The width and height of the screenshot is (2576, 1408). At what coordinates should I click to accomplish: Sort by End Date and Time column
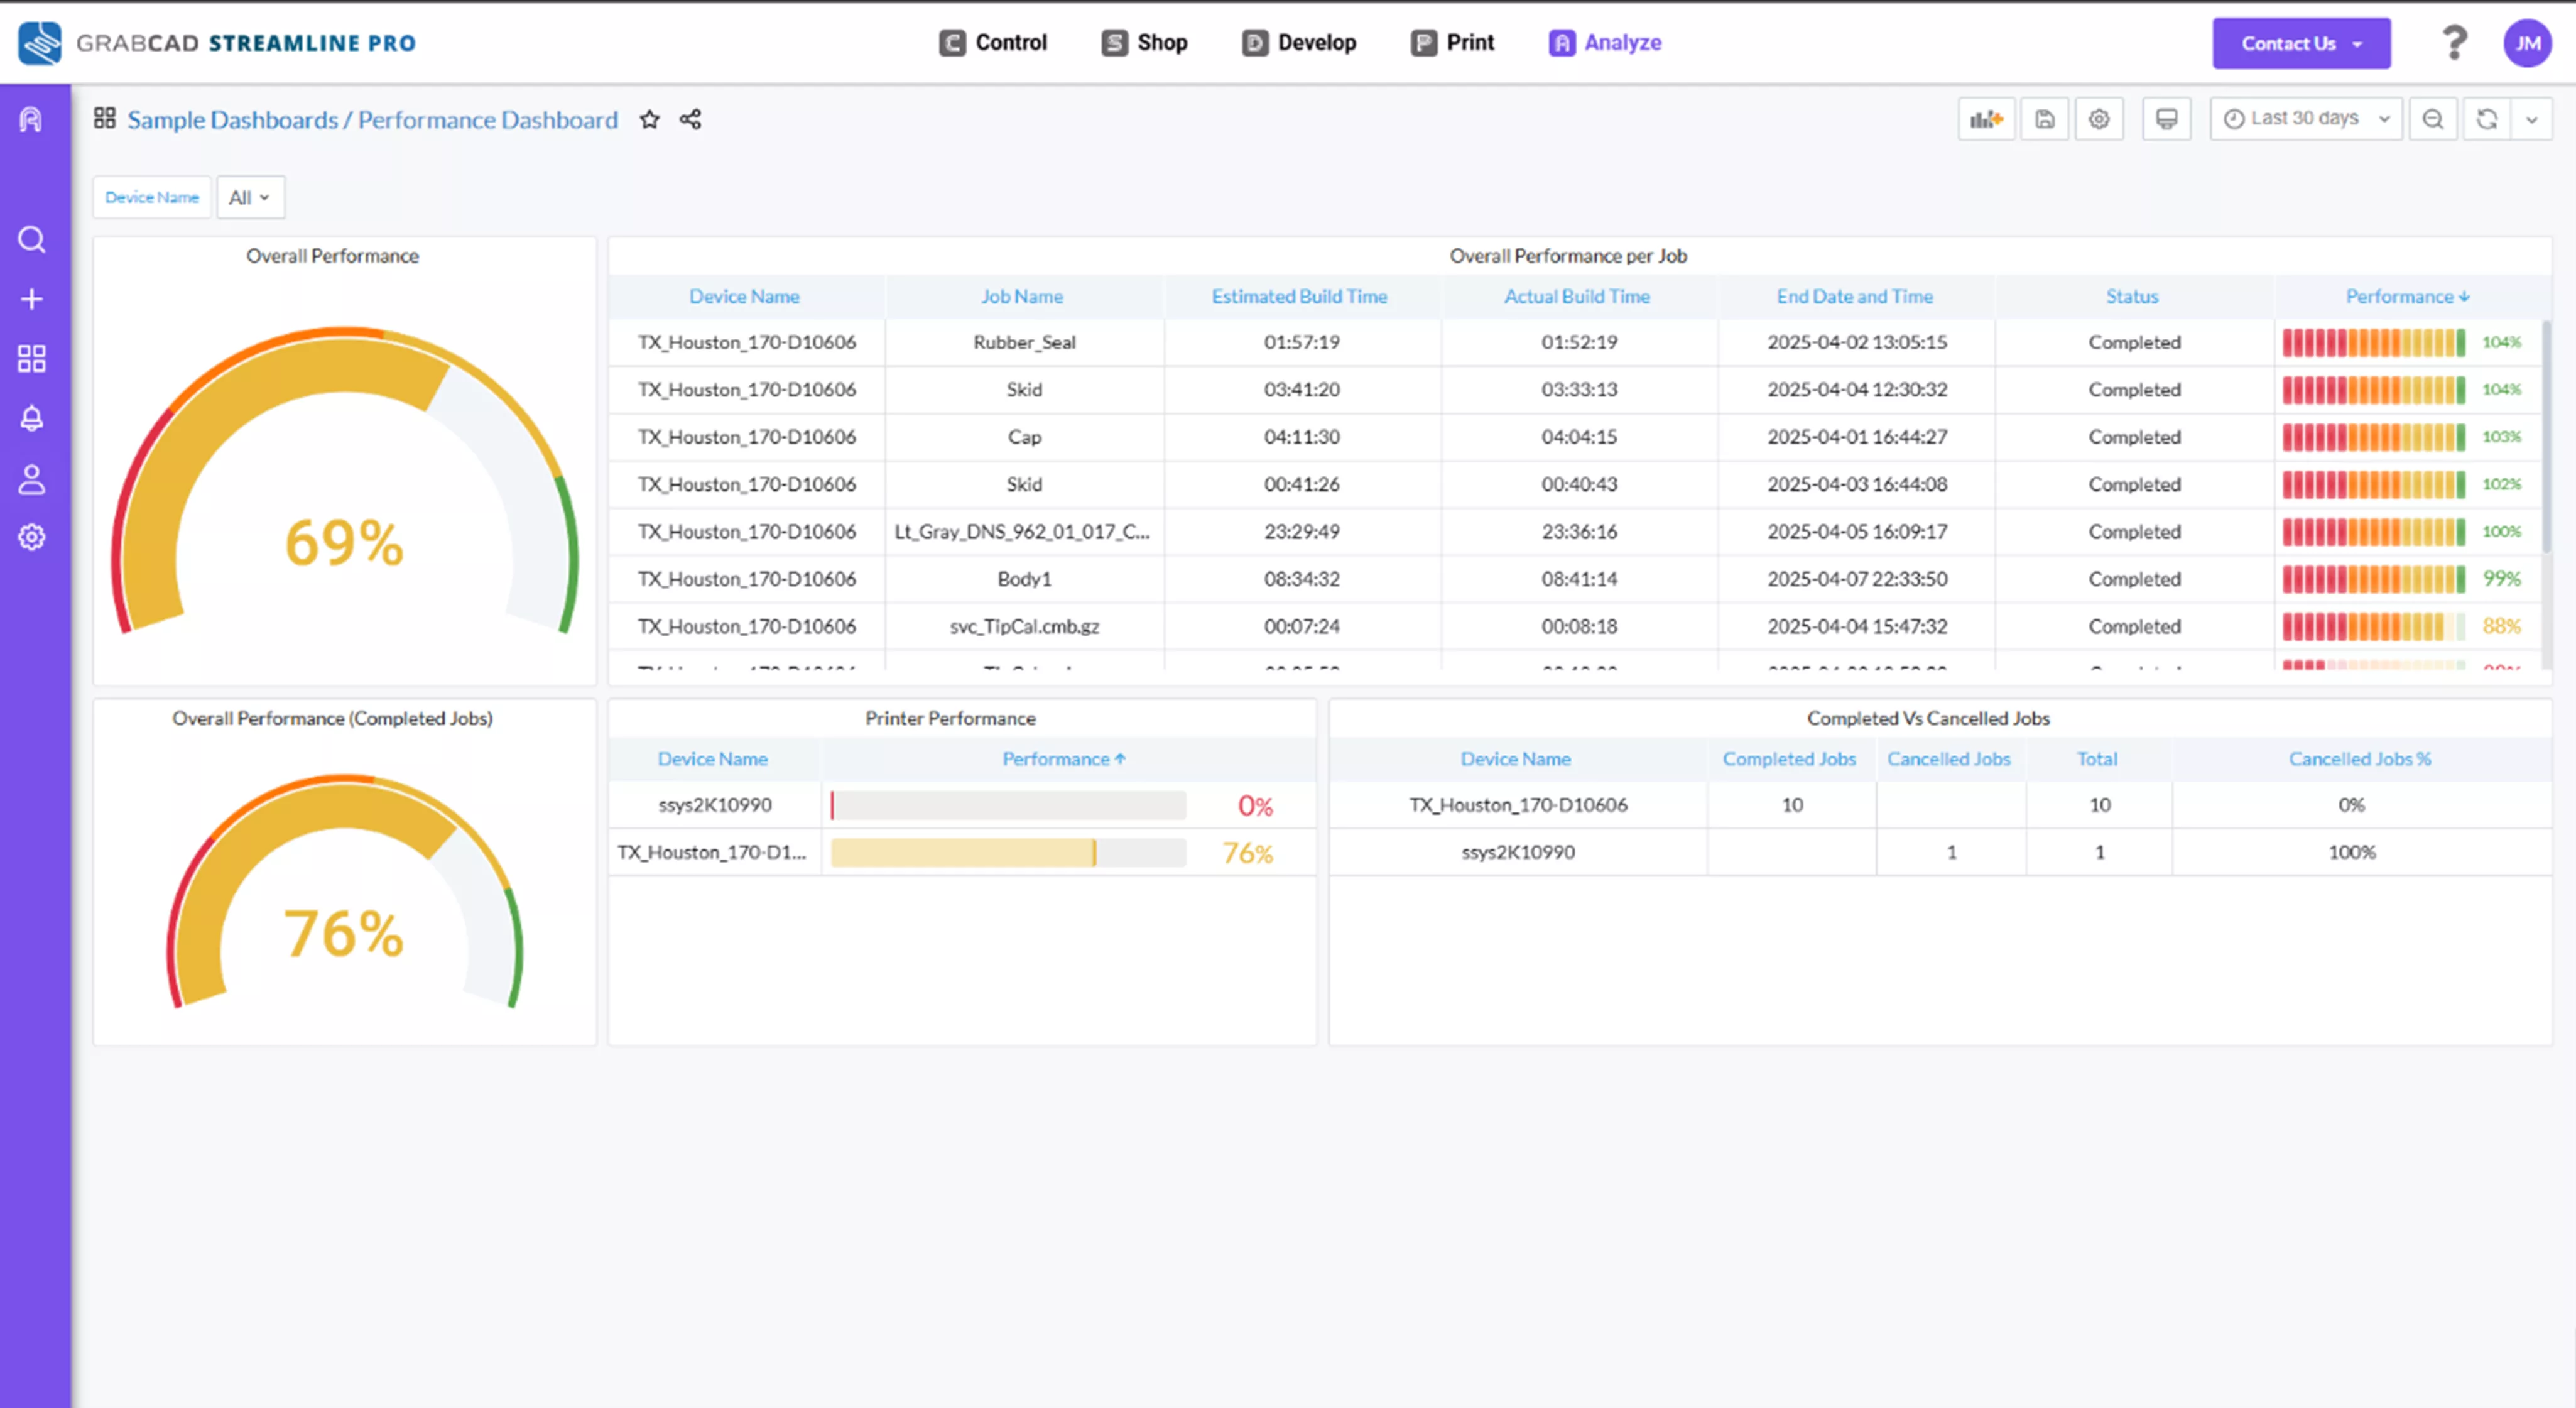(x=1854, y=296)
